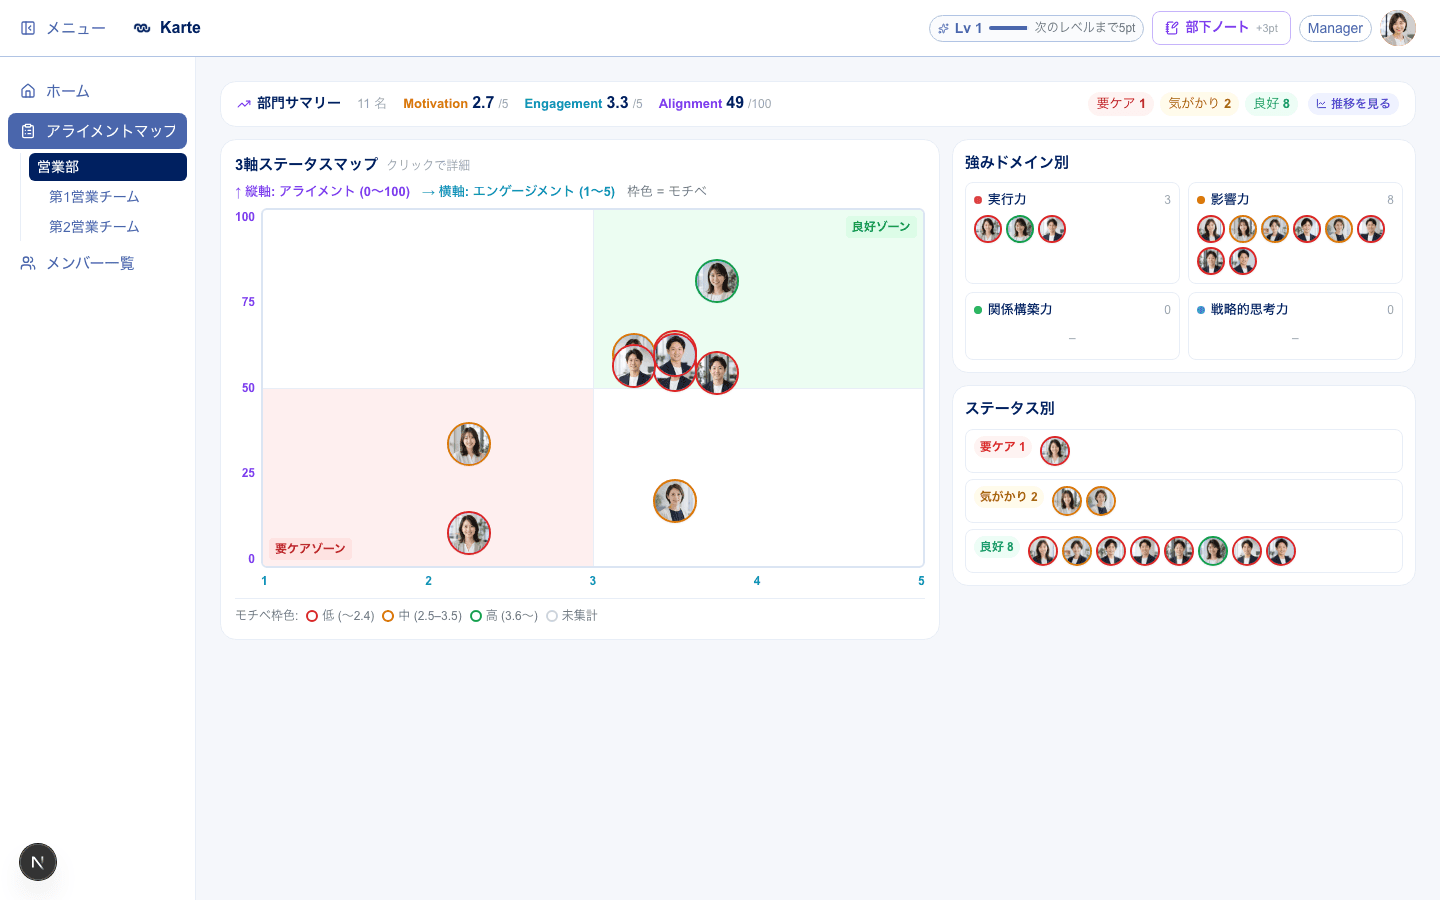
Task: Select the orange-bordered avatar inside 要ケアゾーン
Action: coord(469,444)
